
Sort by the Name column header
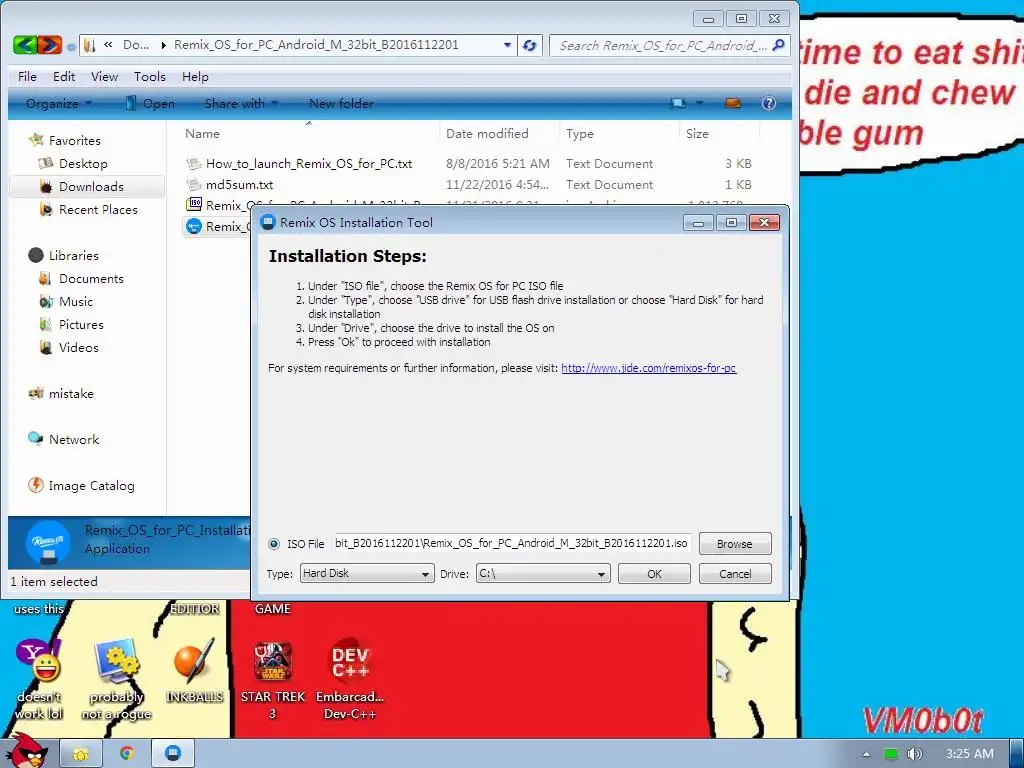pos(202,133)
